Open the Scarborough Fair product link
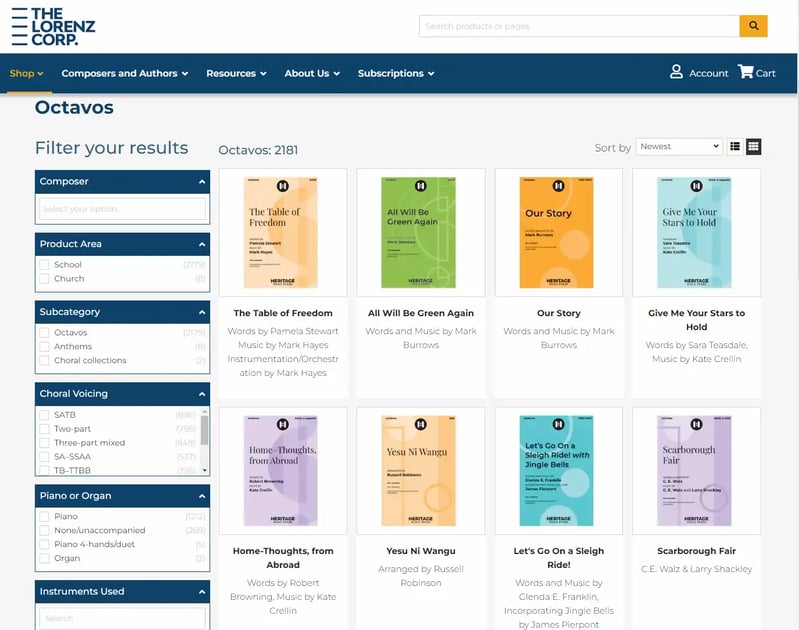Image resolution: width=799 pixels, height=630 pixels. point(696,551)
